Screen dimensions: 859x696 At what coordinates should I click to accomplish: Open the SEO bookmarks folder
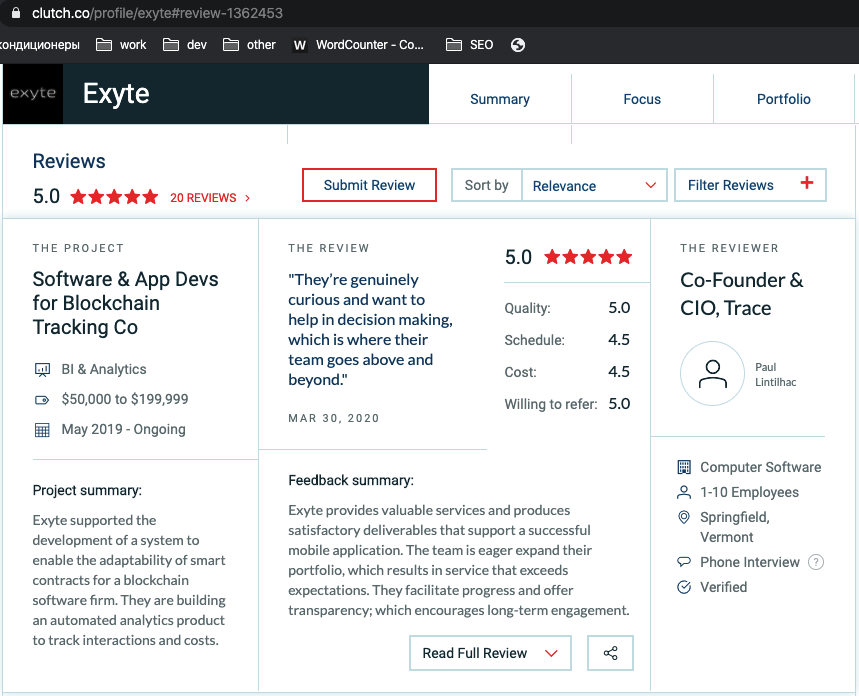(x=469, y=45)
